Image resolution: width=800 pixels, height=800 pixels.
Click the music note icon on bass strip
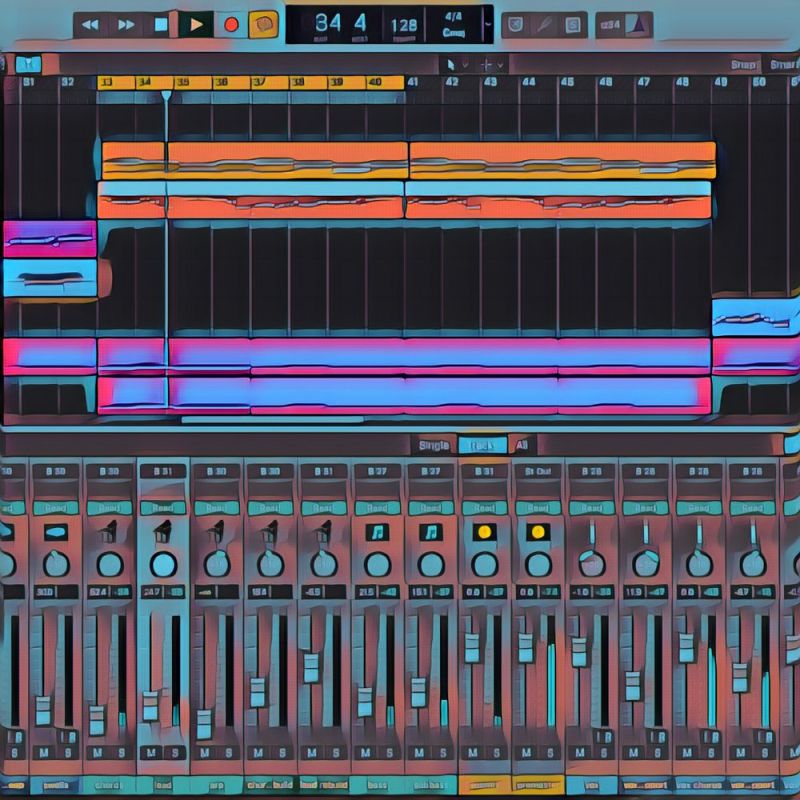point(377,533)
